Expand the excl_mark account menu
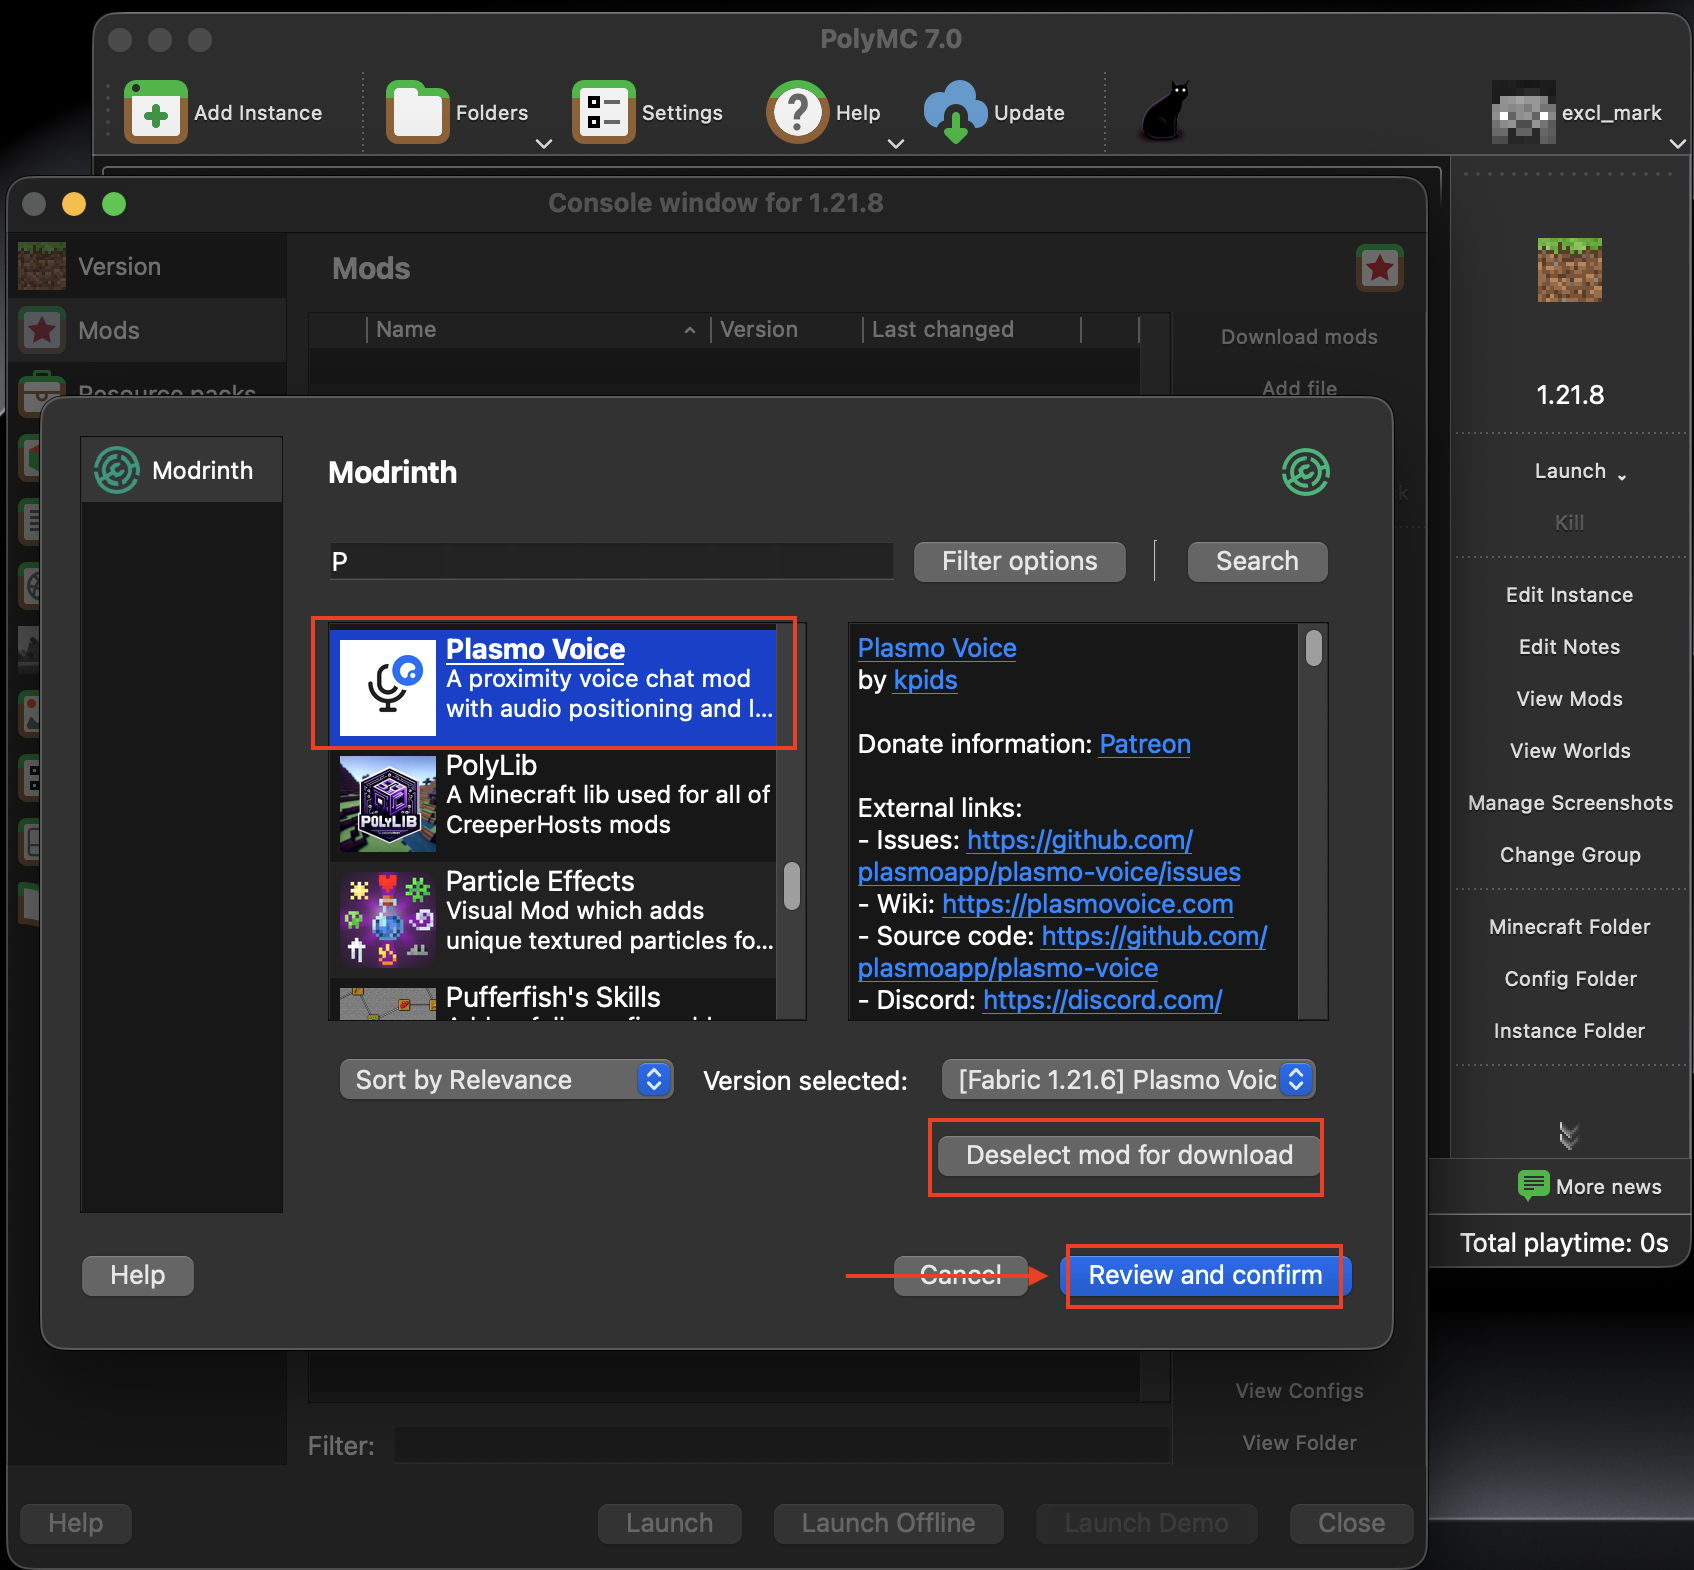 click(x=1676, y=143)
